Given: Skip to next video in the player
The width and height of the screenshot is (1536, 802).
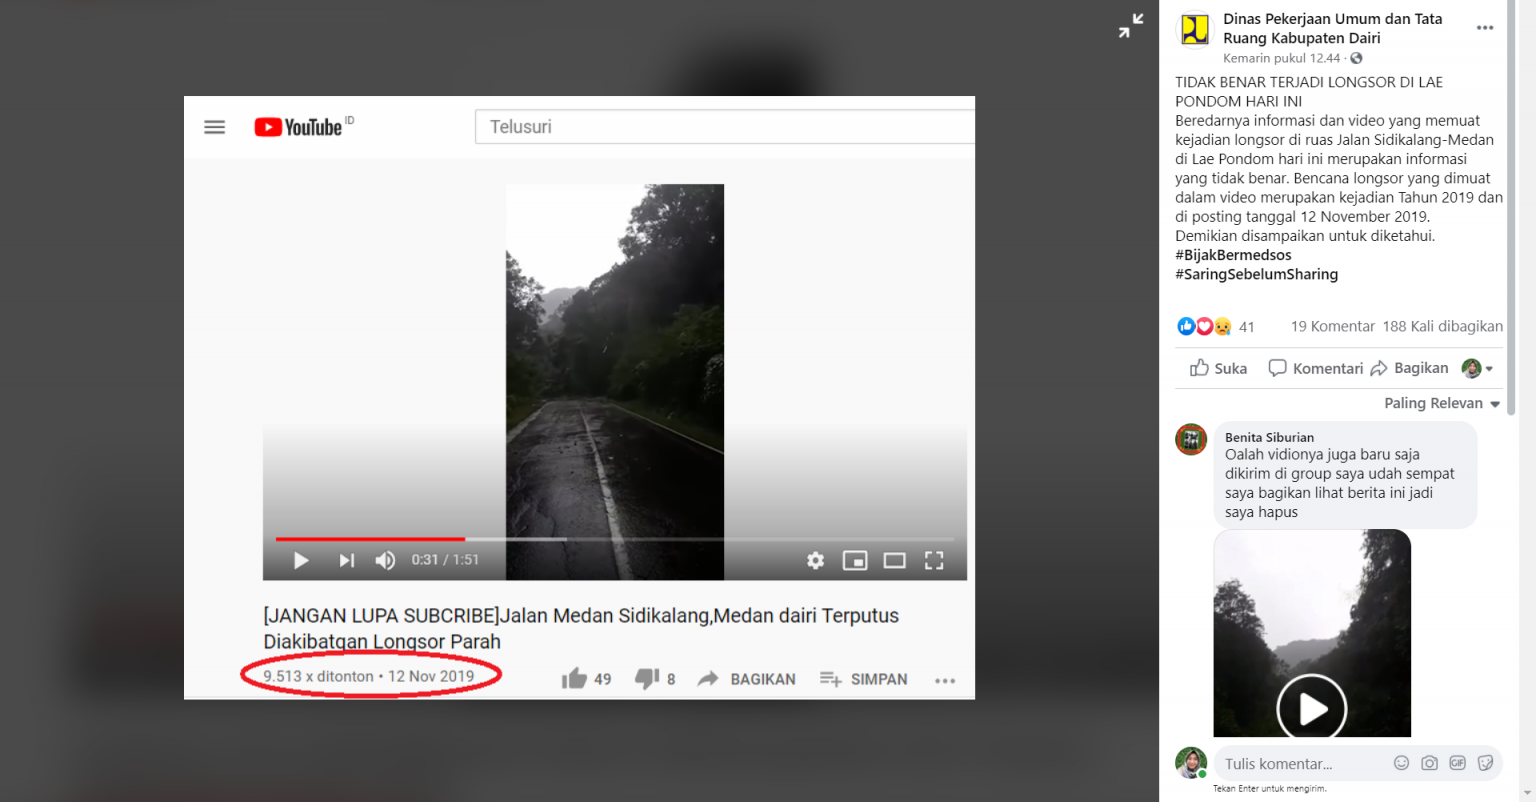Looking at the screenshot, I should point(346,560).
